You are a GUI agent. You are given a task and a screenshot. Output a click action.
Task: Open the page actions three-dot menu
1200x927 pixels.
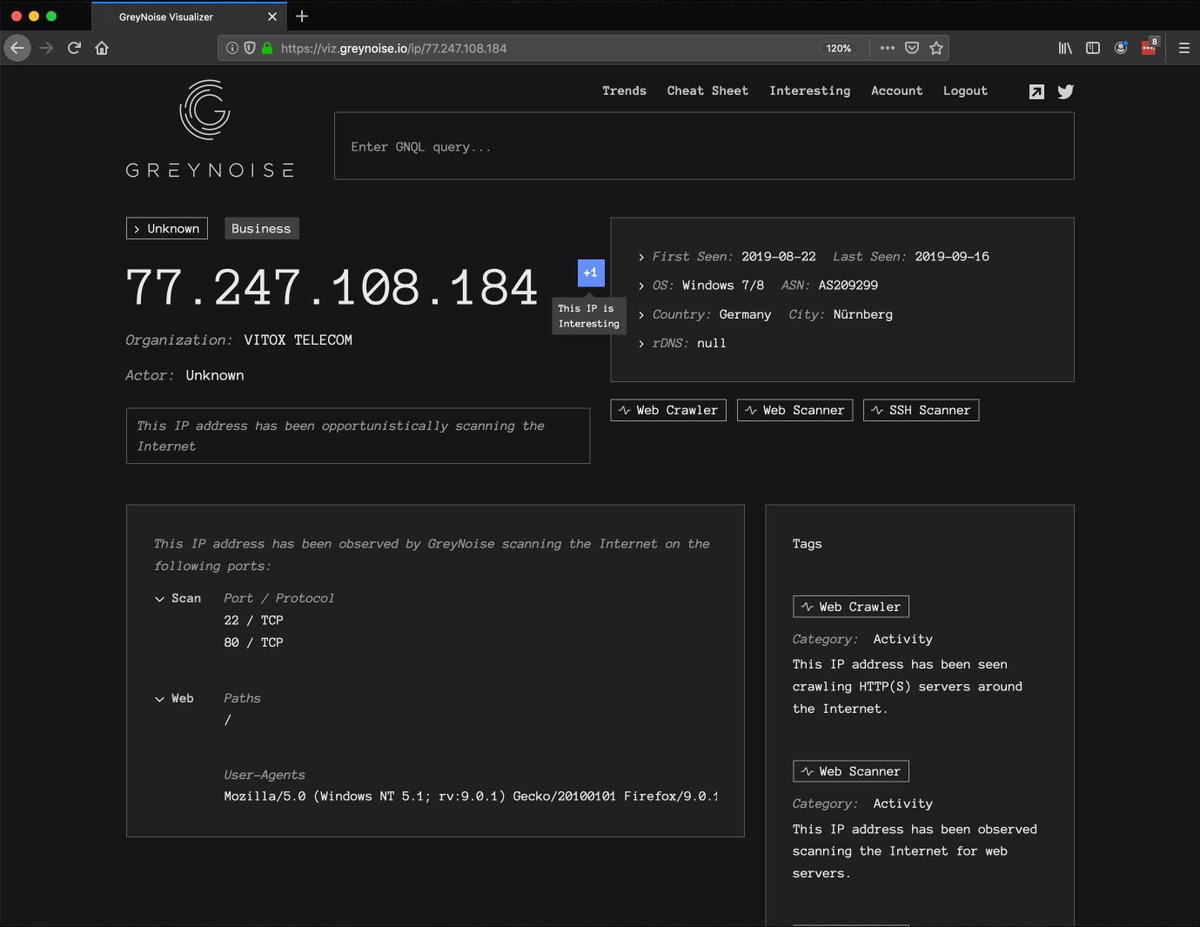(887, 48)
